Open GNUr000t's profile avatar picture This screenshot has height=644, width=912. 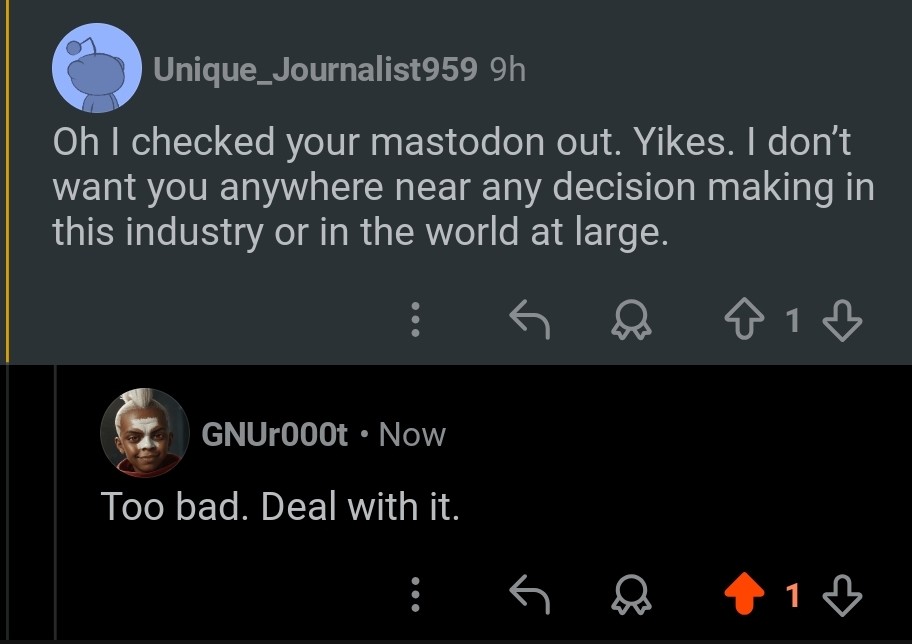[x=144, y=433]
